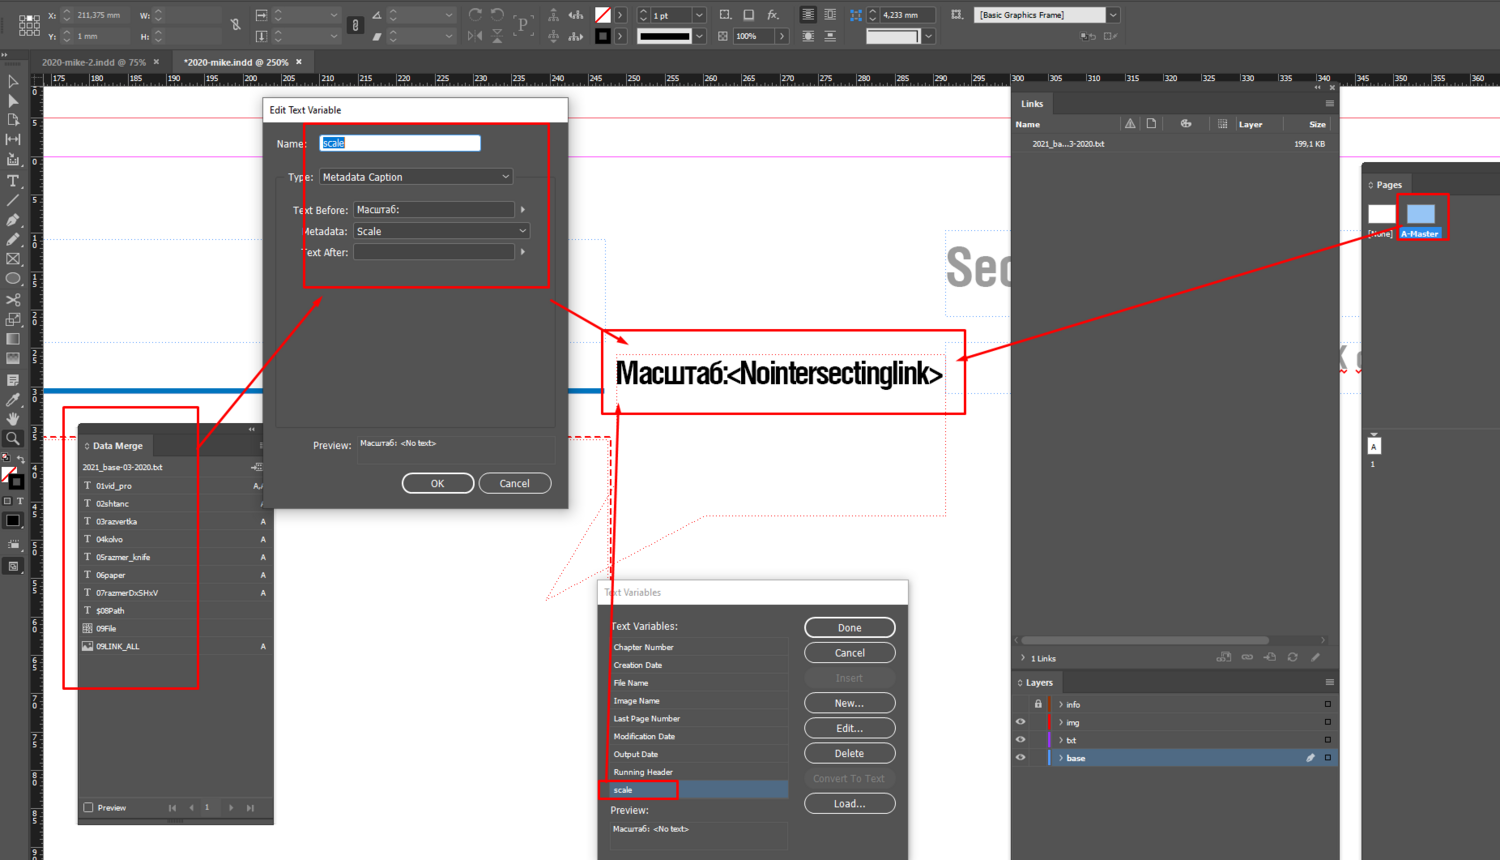Pick the Eyedropper tool
The width and height of the screenshot is (1500, 860).
(x=13, y=399)
